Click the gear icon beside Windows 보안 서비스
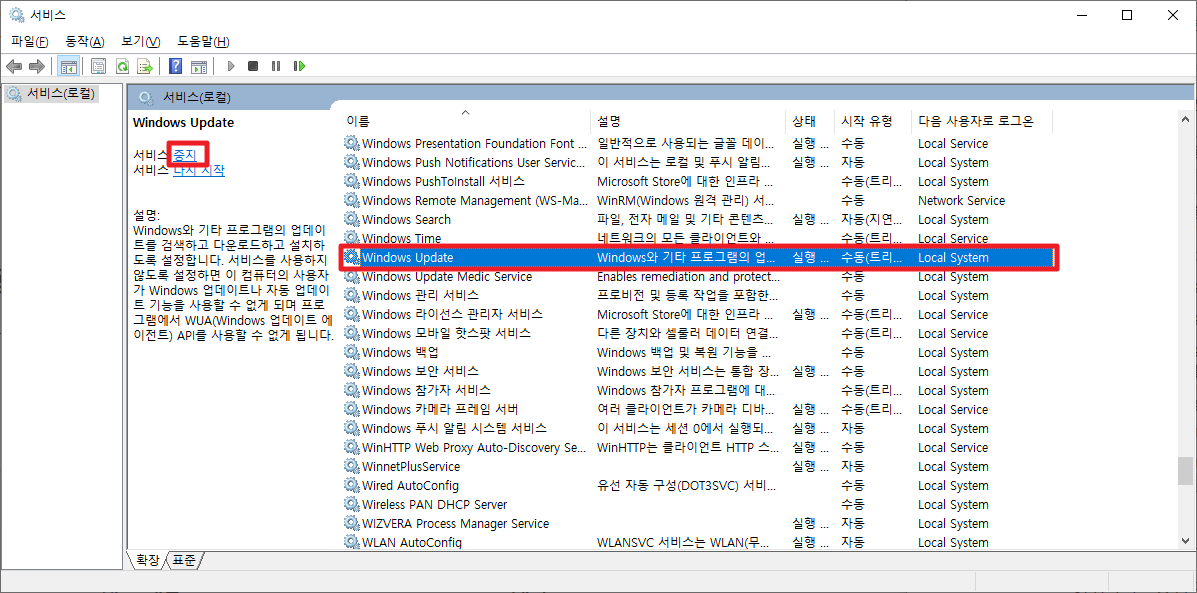 [351, 371]
